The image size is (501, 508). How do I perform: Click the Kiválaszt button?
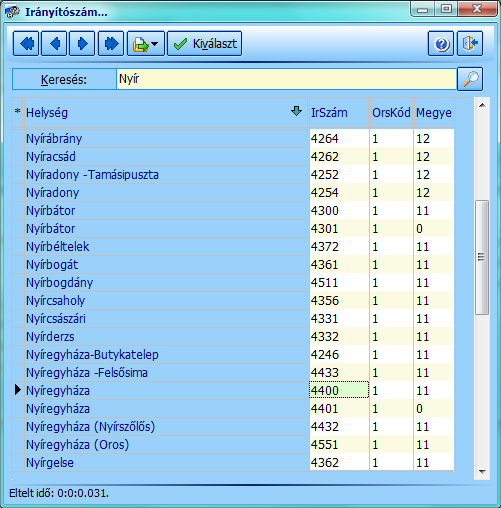pyautogui.click(x=204, y=44)
